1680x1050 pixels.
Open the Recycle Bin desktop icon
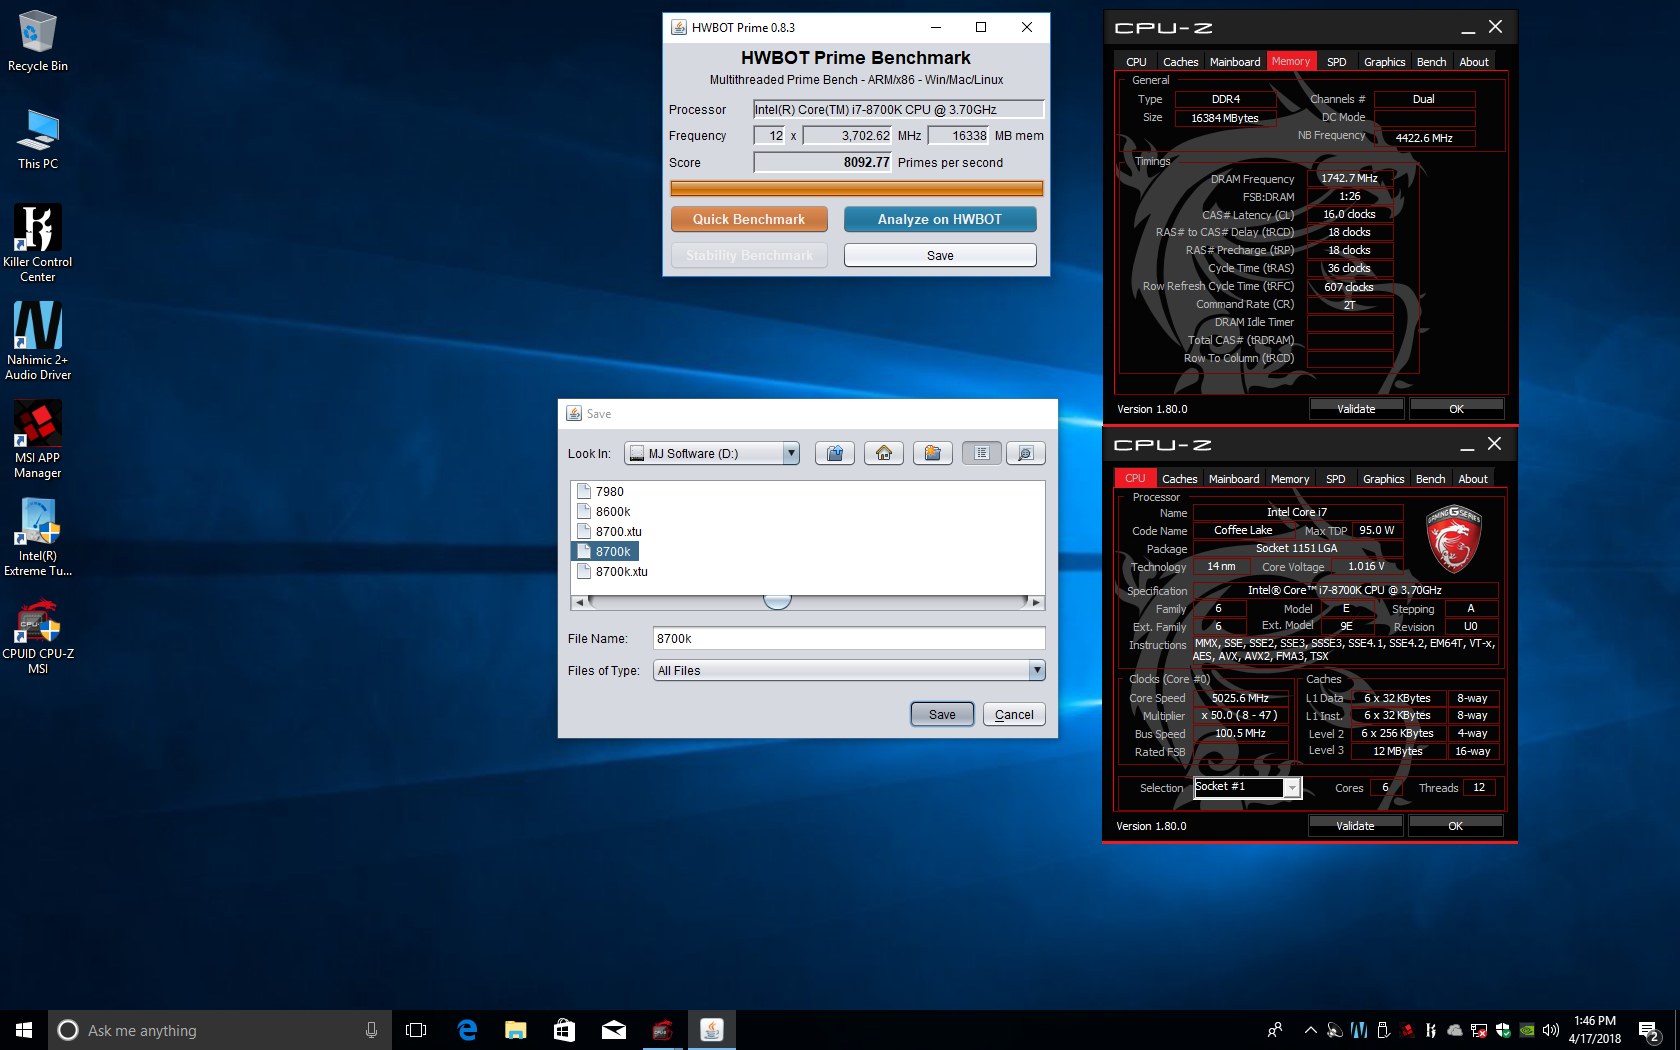coord(38,40)
